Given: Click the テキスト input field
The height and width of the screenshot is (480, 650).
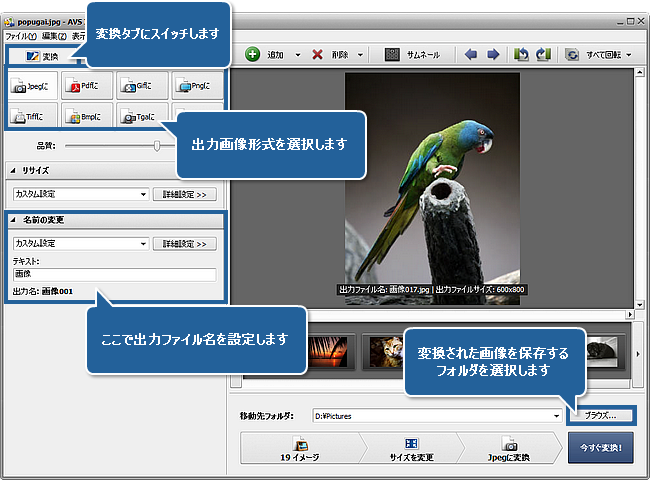Looking at the screenshot, I should click(114, 274).
